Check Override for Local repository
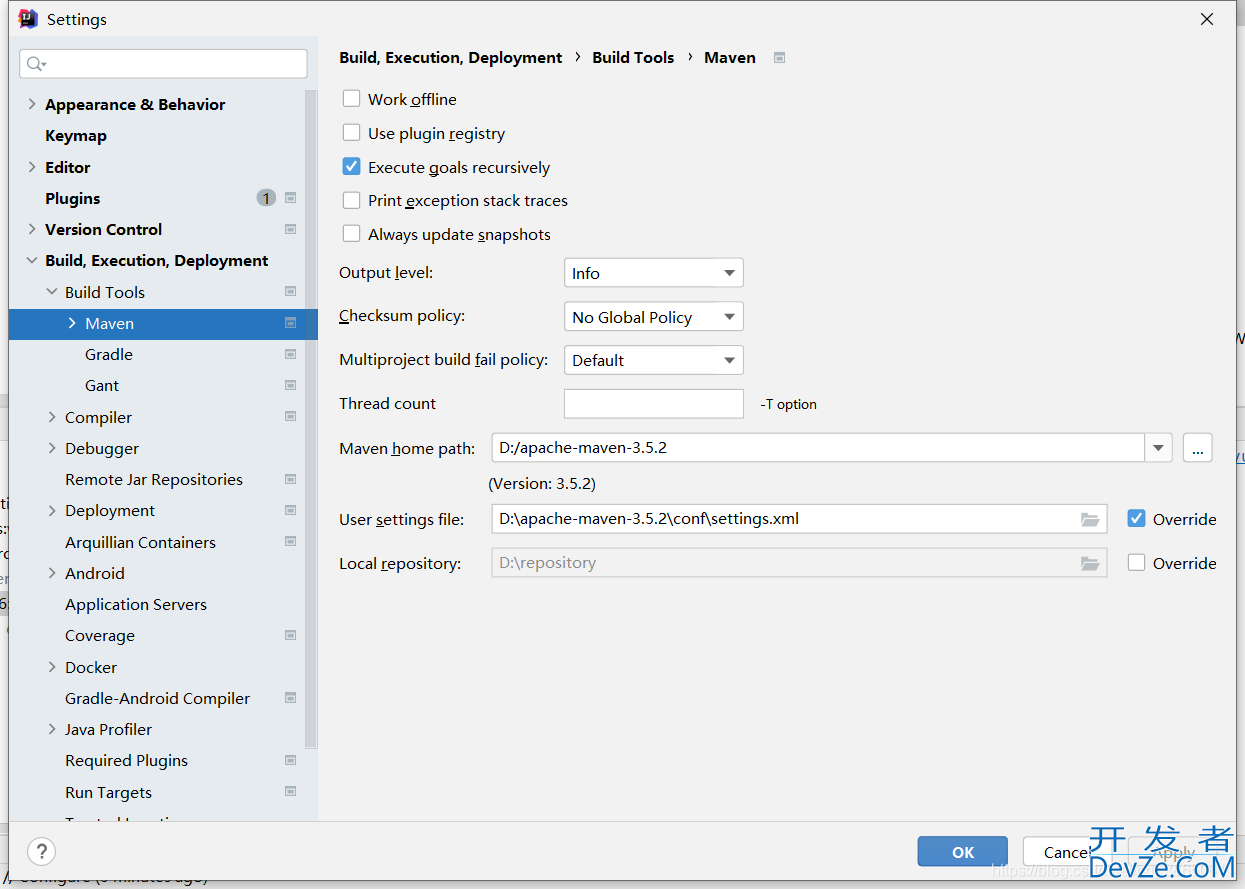Viewport: 1245px width, 889px height. click(x=1136, y=562)
